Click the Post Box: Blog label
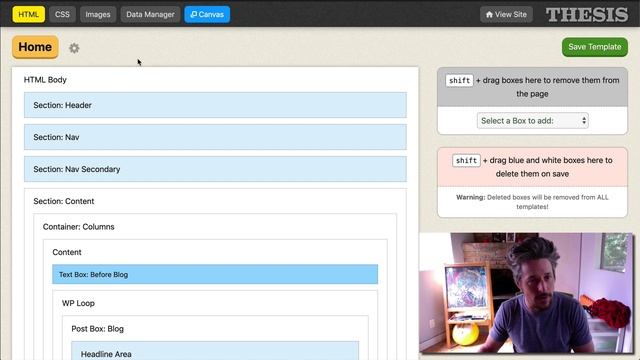 tap(98, 329)
